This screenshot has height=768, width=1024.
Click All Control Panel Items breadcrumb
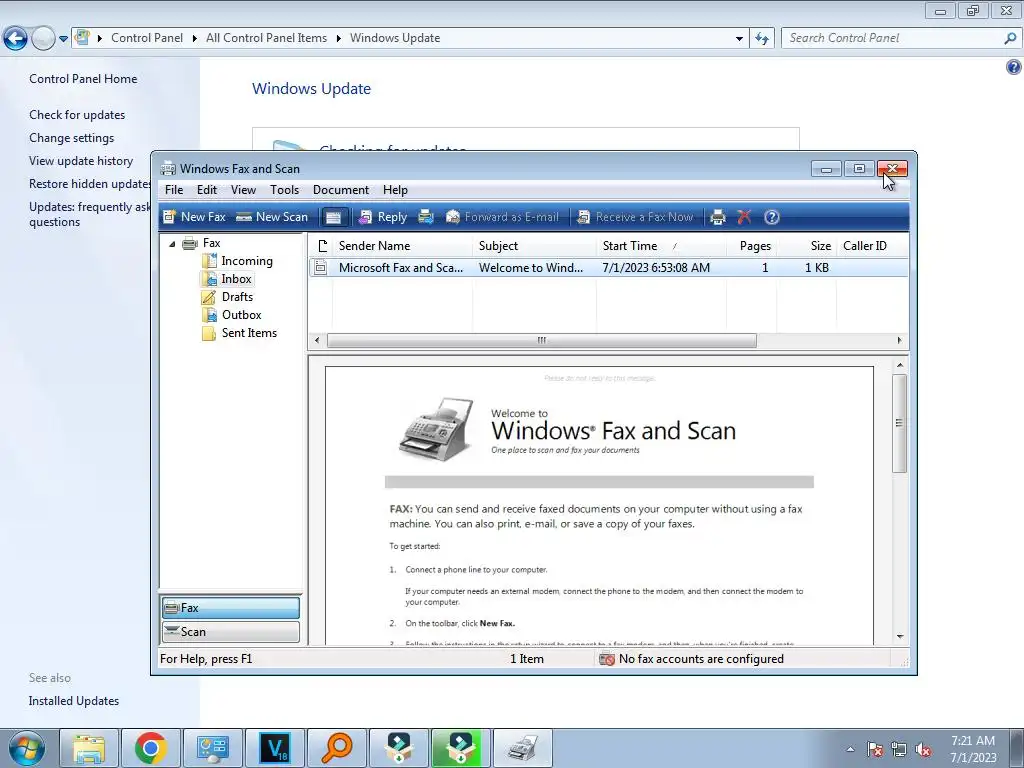(266, 38)
